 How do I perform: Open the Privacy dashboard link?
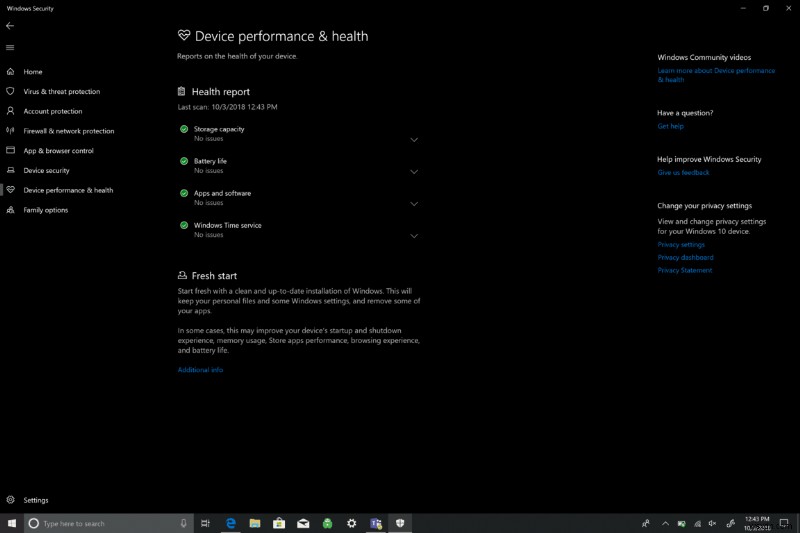click(x=685, y=258)
